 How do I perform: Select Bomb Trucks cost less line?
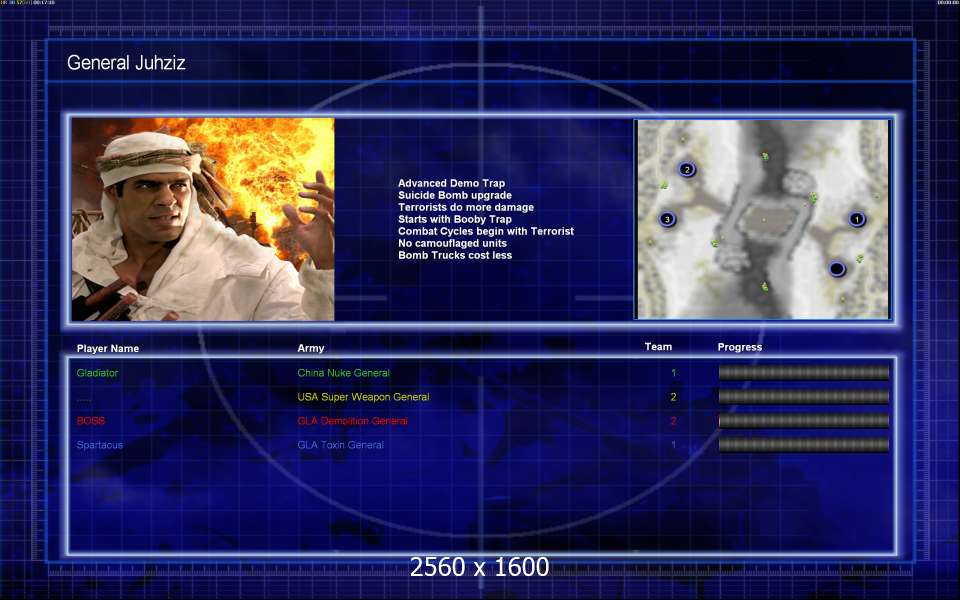pos(455,255)
